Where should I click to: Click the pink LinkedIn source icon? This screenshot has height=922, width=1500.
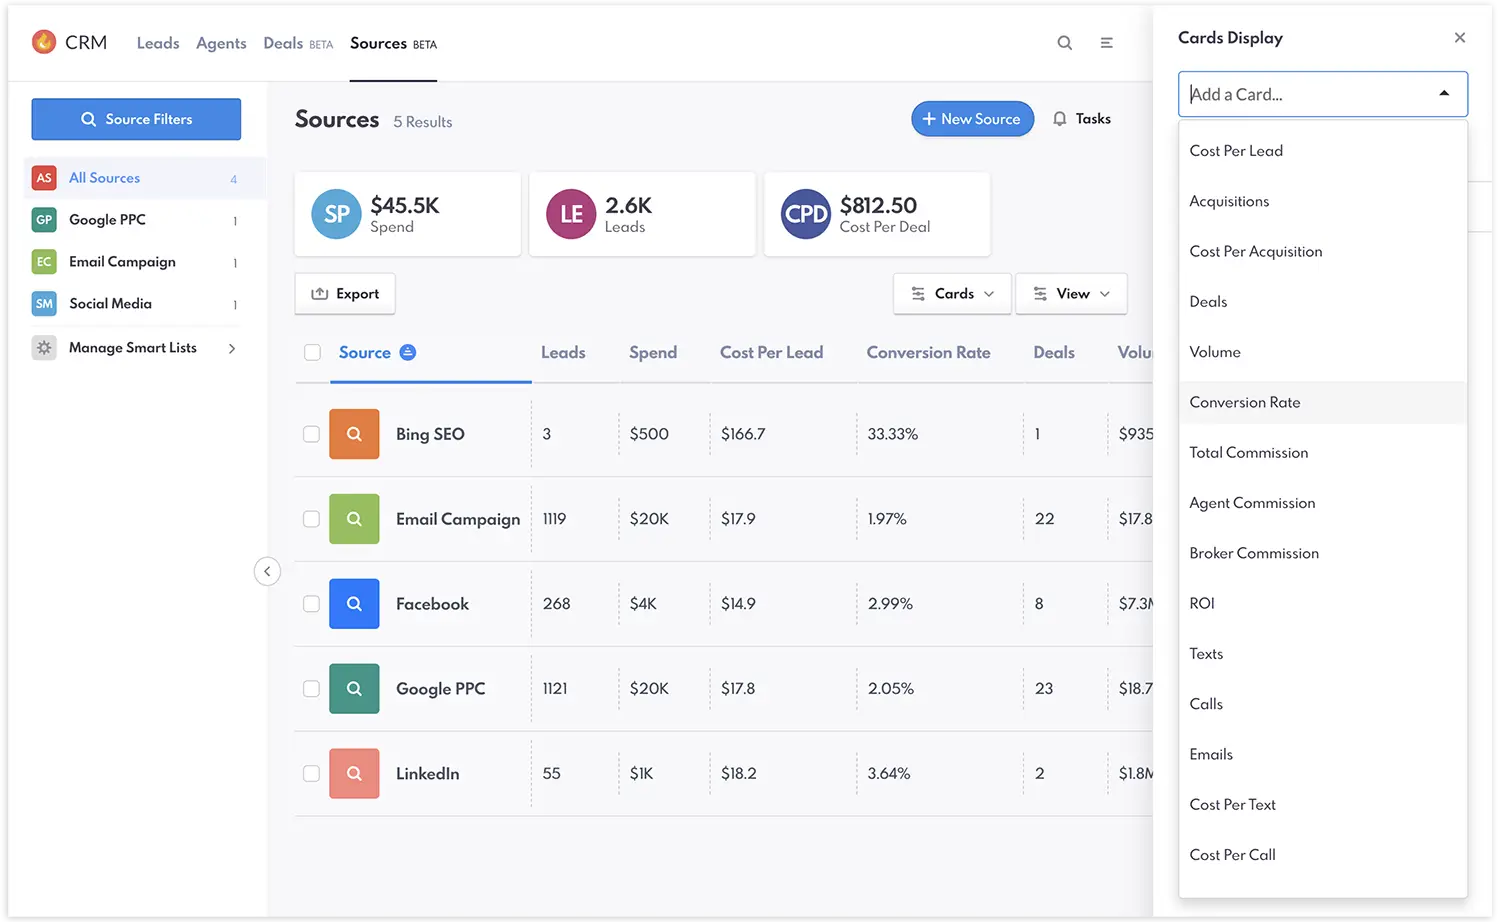[x=354, y=773]
